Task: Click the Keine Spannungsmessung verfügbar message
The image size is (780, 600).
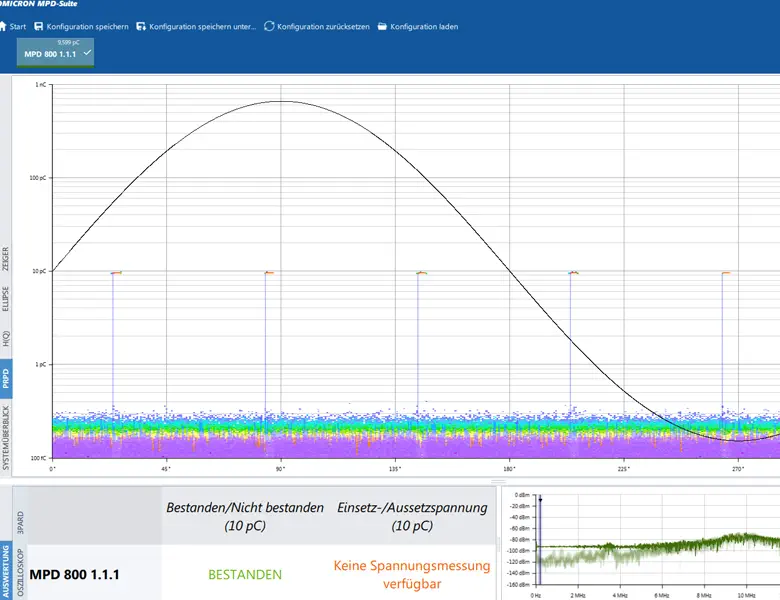Action: (x=412, y=574)
